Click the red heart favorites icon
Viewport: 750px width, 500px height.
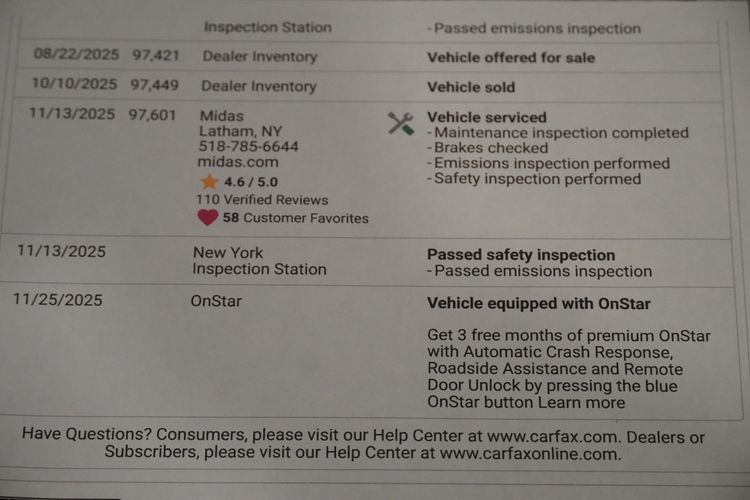tap(207, 217)
